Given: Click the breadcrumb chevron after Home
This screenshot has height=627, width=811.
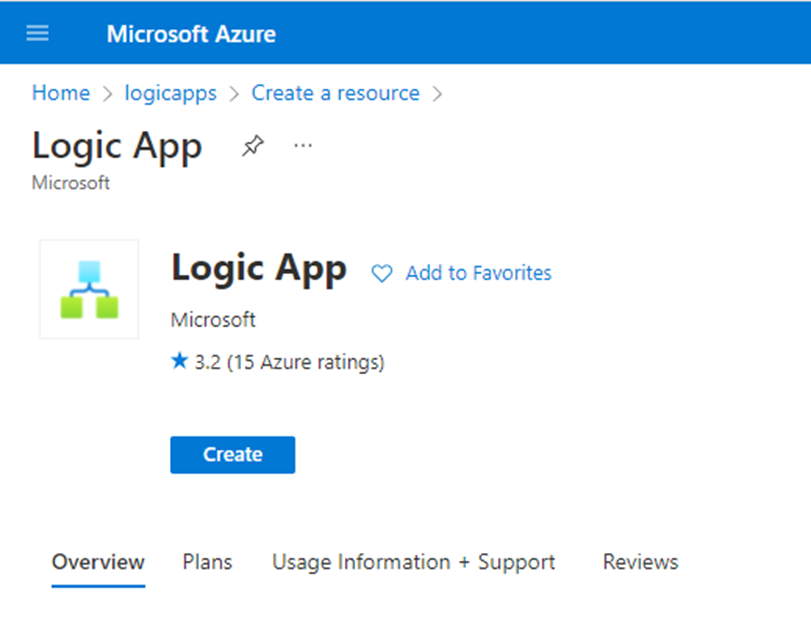Looking at the screenshot, I should click(x=104, y=93).
